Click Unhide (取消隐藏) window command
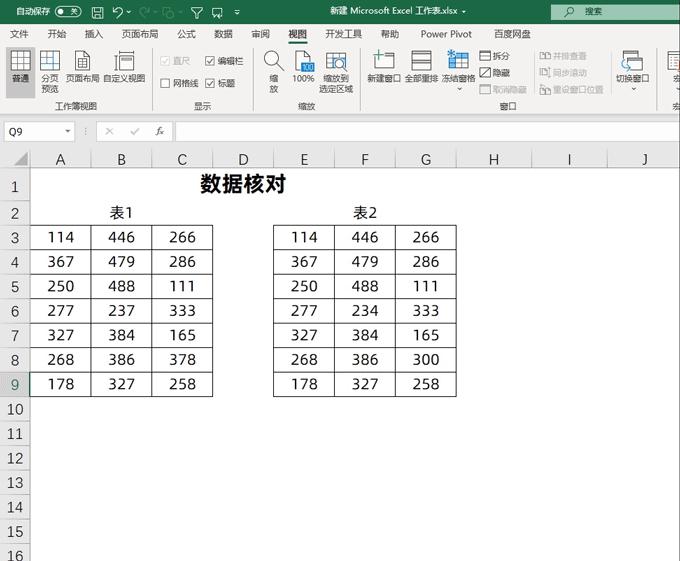680x561 pixels. 503,89
